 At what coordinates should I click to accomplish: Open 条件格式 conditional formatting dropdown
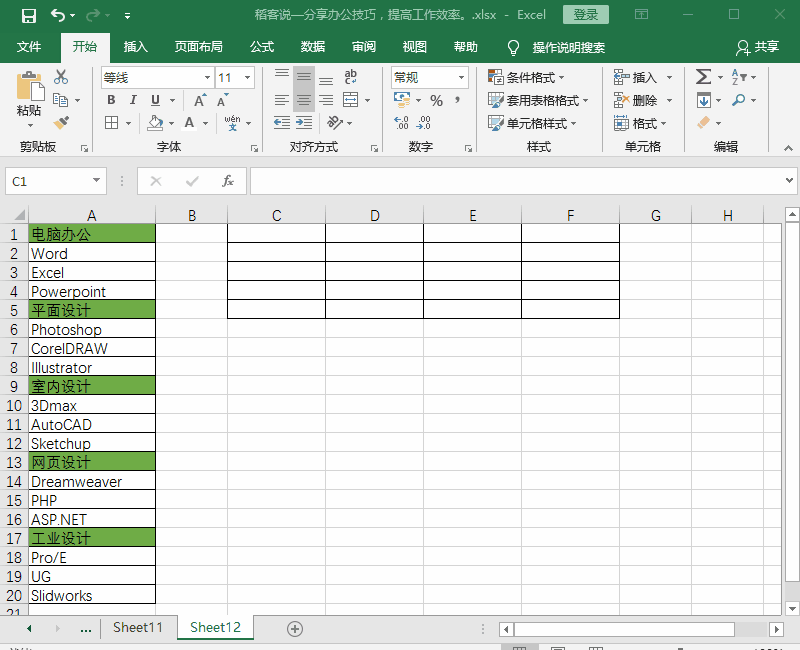coord(526,78)
